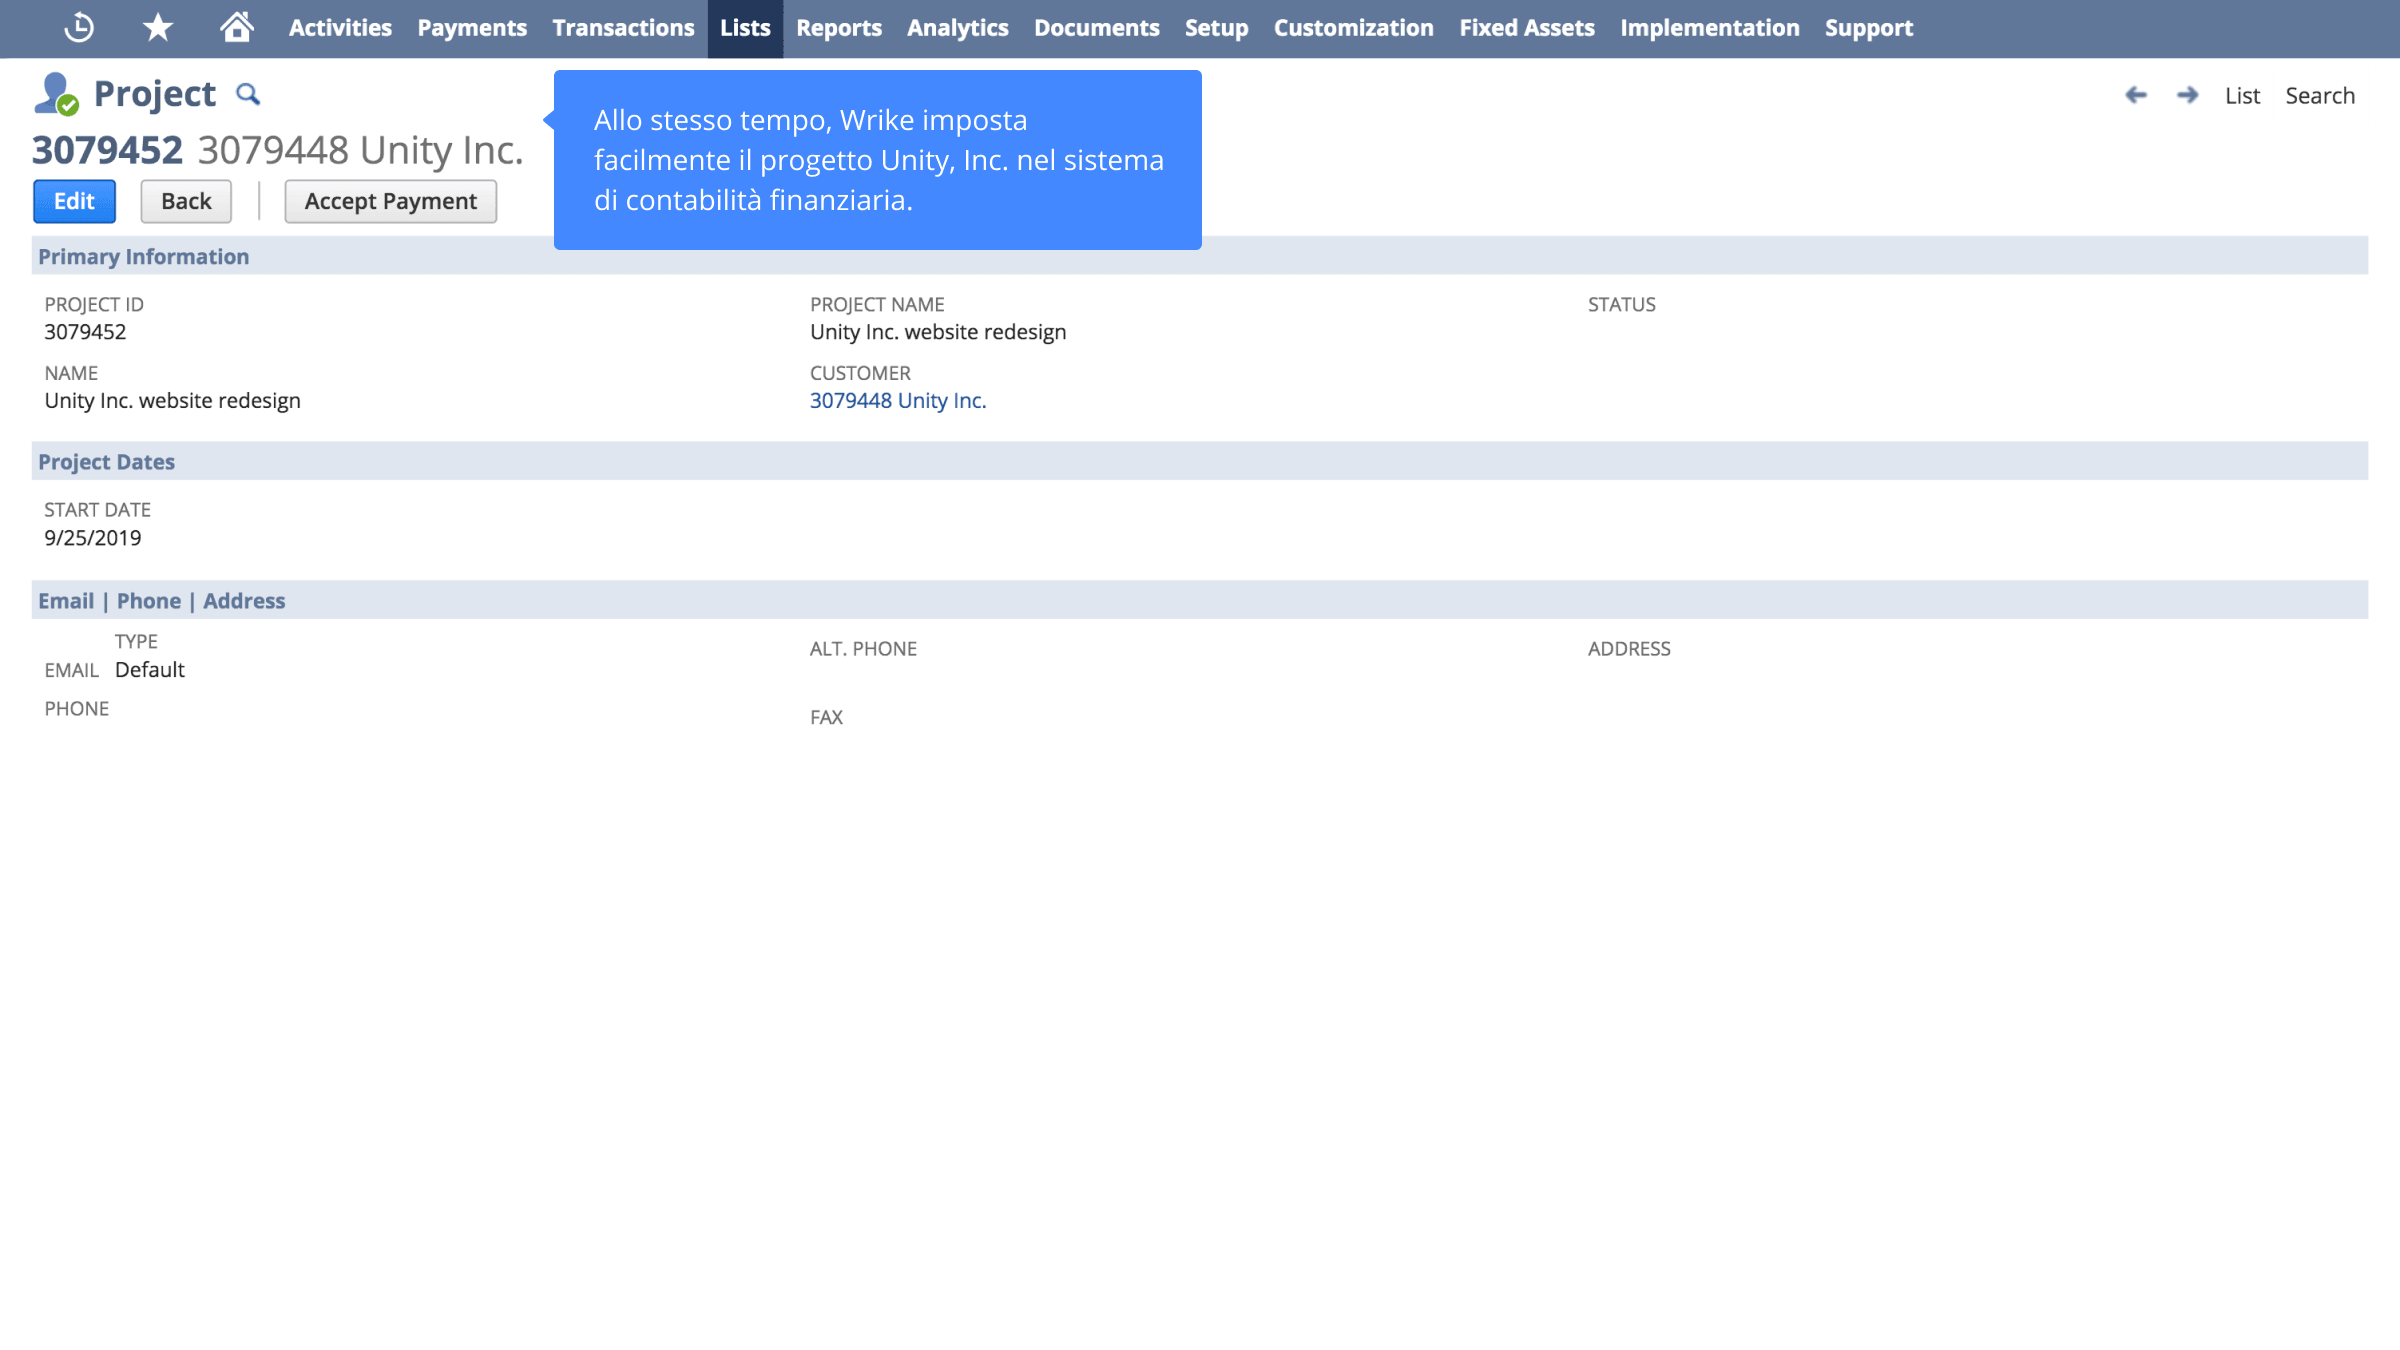This screenshot has width=2400, height=1350.
Task: Click the Edit button
Action: (74, 201)
